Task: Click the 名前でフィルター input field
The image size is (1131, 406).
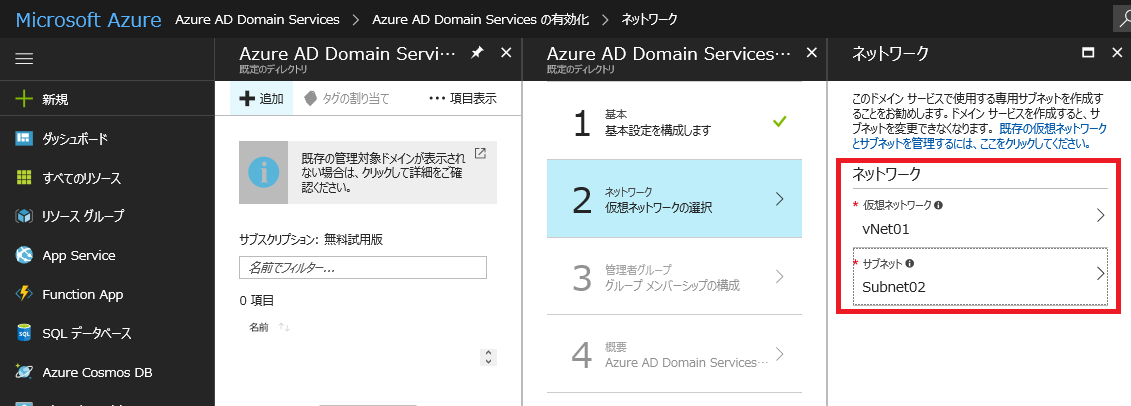Action: 363,268
